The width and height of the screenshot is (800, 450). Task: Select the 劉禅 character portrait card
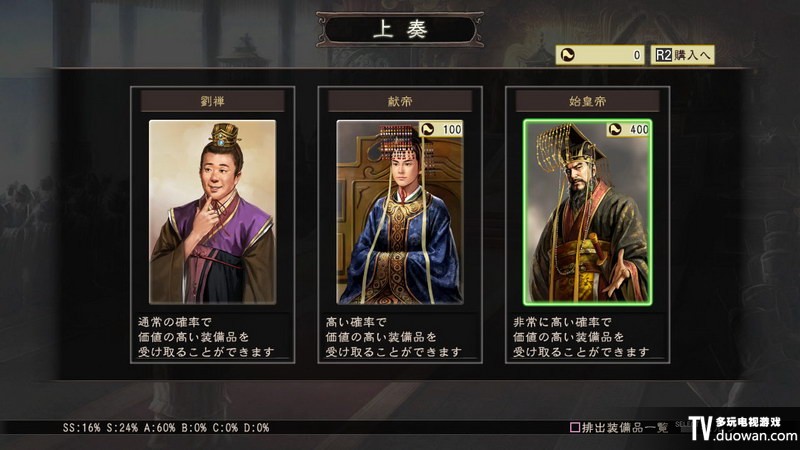click(212, 212)
